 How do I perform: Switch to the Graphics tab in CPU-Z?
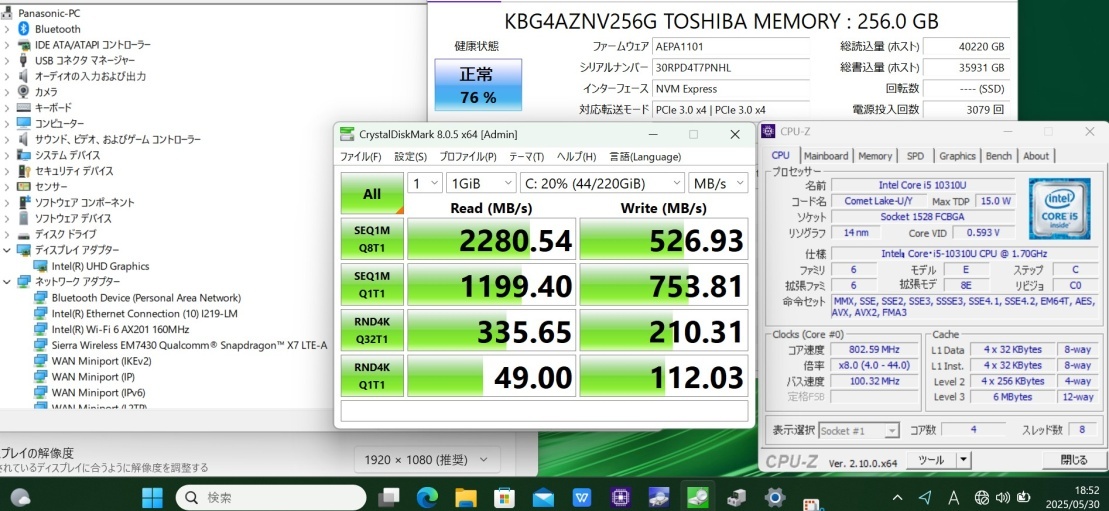point(957,156)
